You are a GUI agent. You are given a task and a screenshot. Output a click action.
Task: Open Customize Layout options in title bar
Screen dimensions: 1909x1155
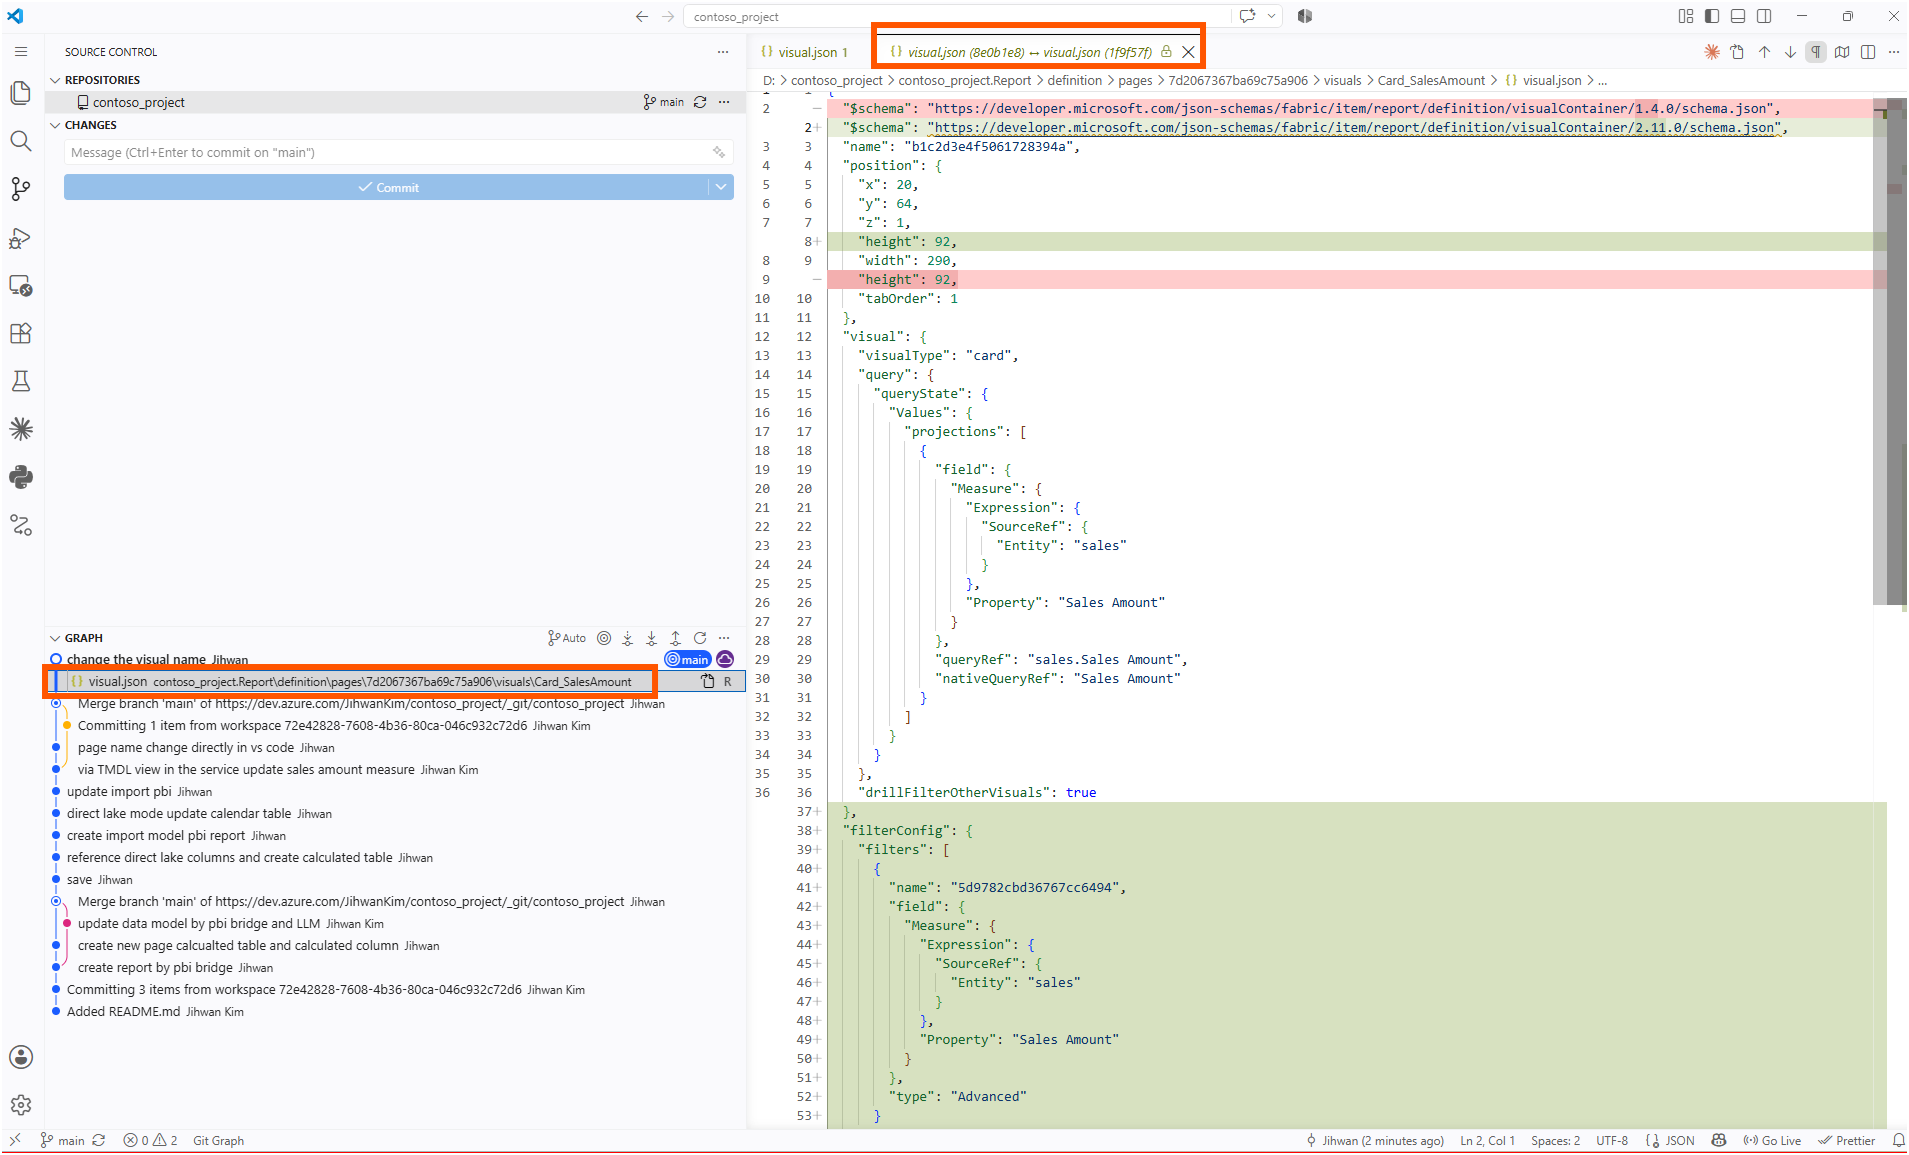coord(1686,16)
